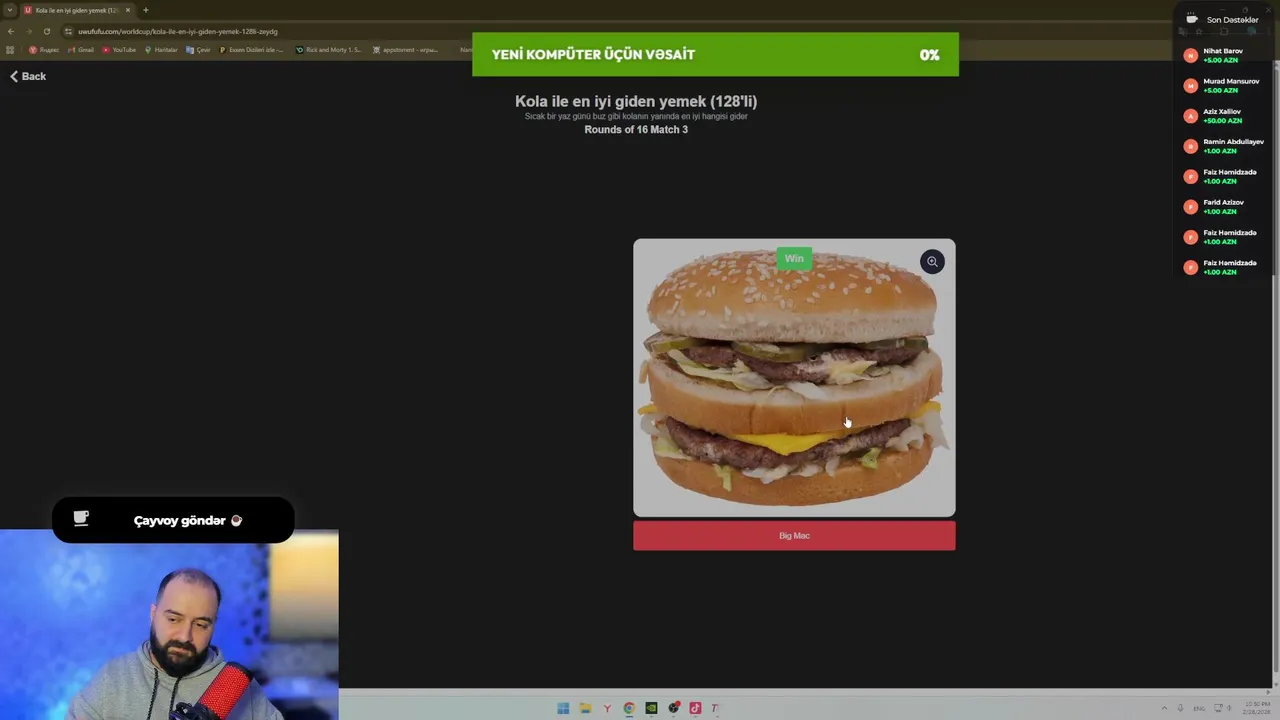Click the 'Rounds of 16 Match 3' text
The image size is (1280, 720).
click(x=636, y=130)
